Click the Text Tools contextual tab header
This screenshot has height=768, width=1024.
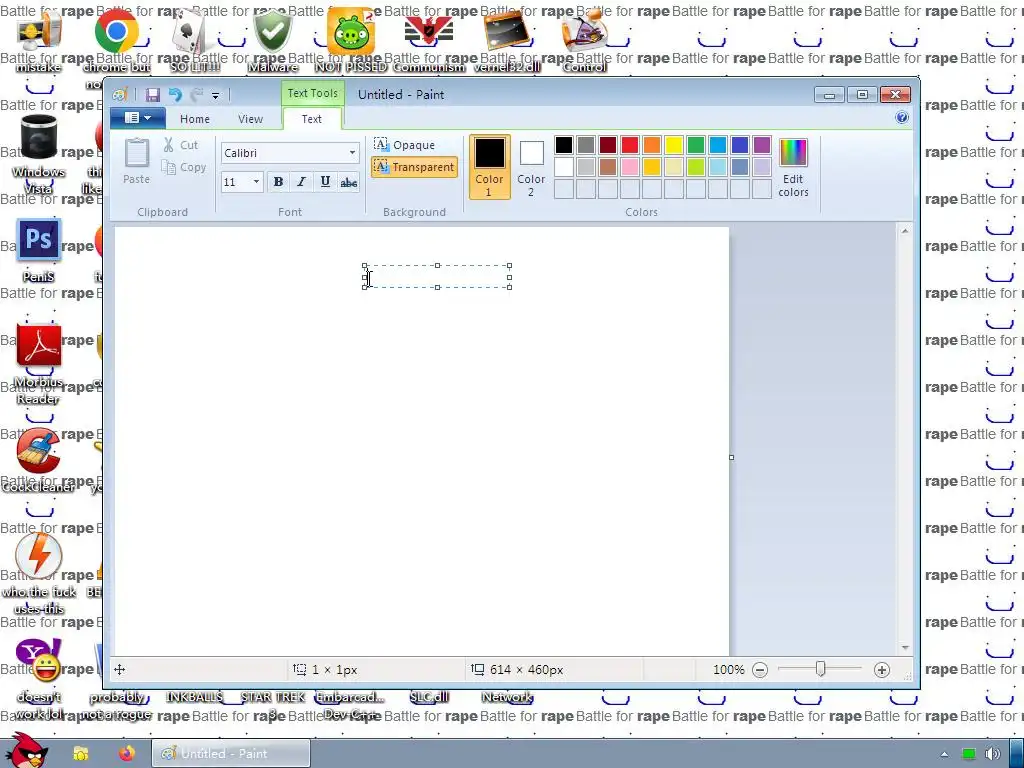[x=312, y=93]
